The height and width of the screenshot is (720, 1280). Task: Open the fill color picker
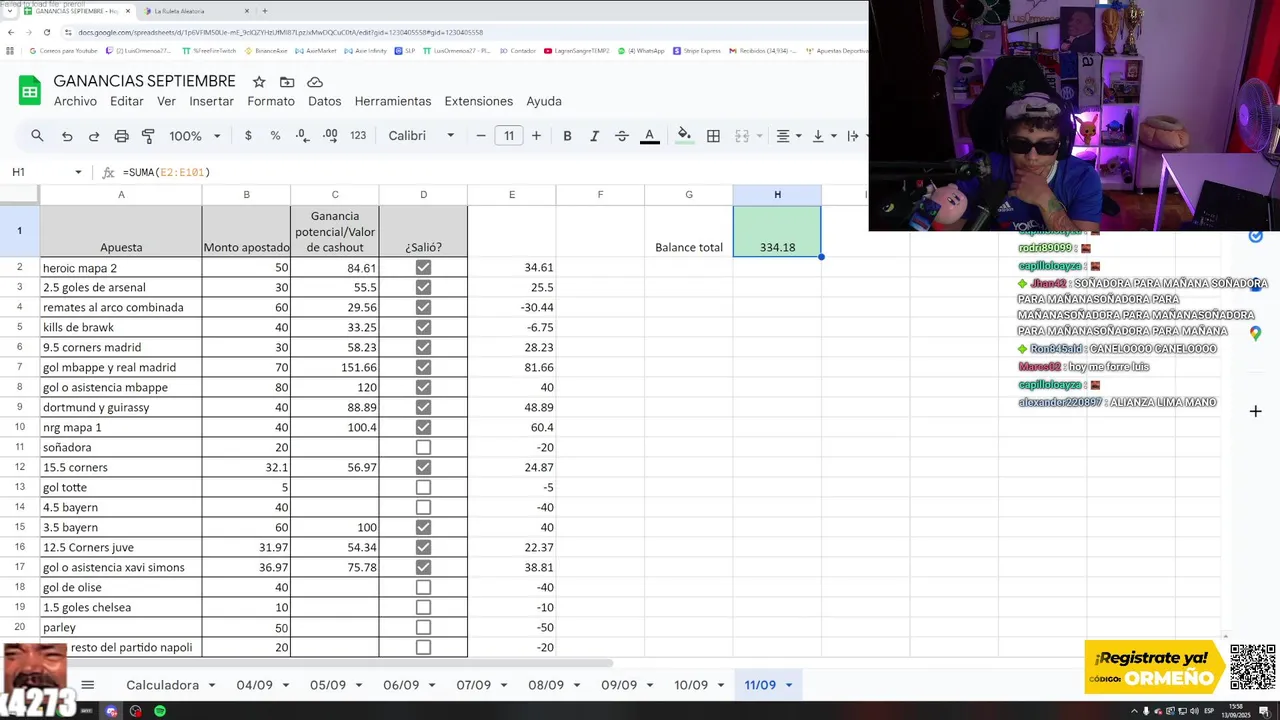(x=684, y=136)
